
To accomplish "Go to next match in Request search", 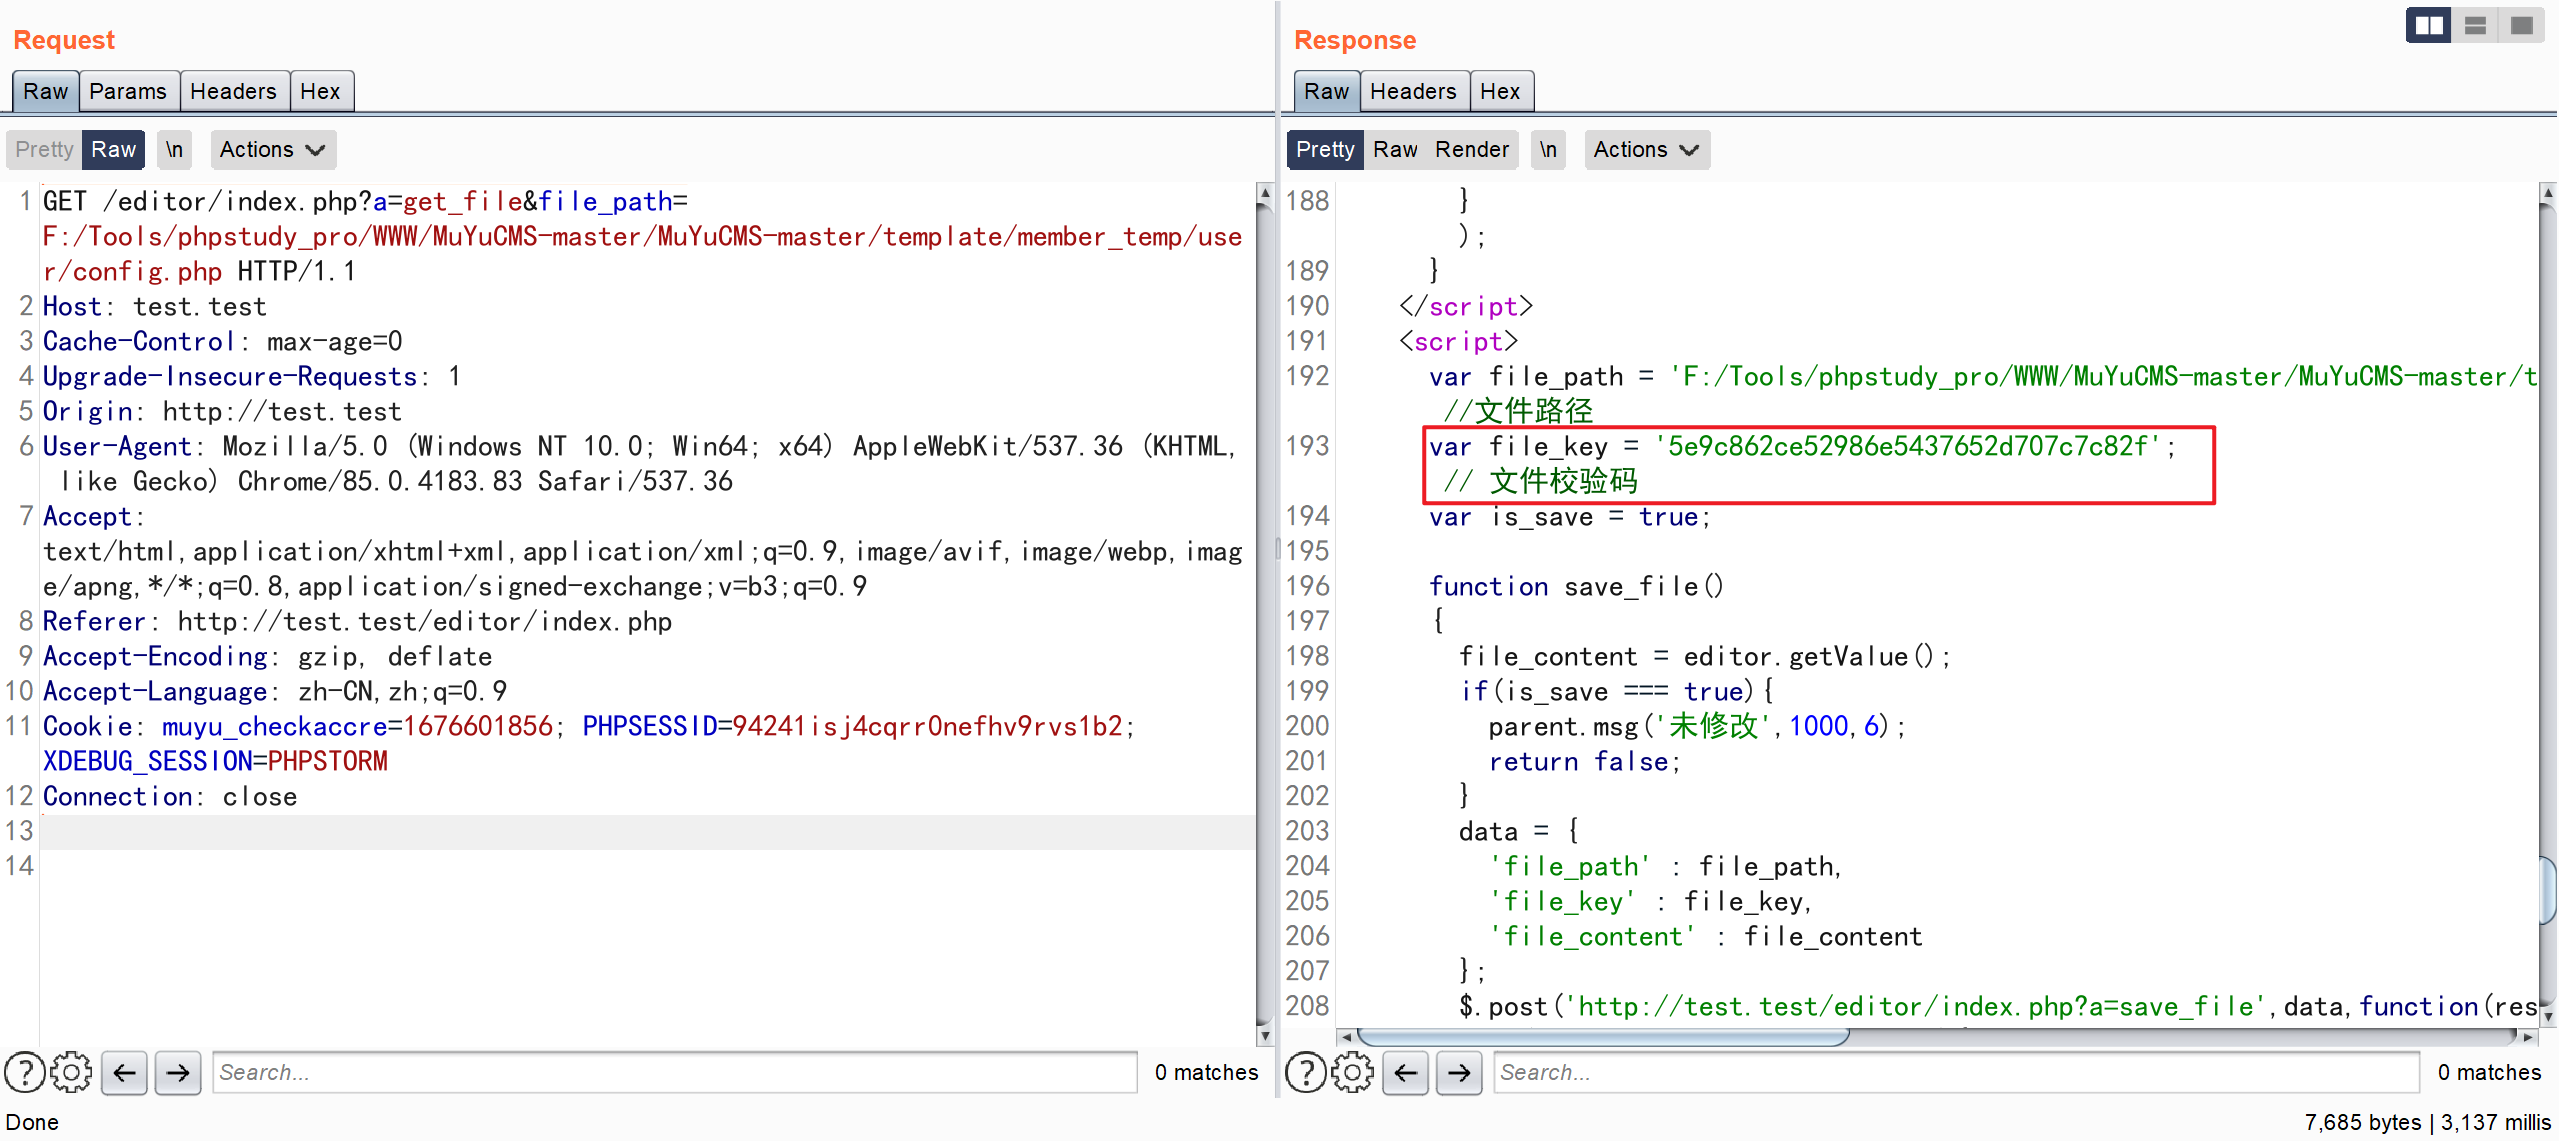I will coord(178,1072).
